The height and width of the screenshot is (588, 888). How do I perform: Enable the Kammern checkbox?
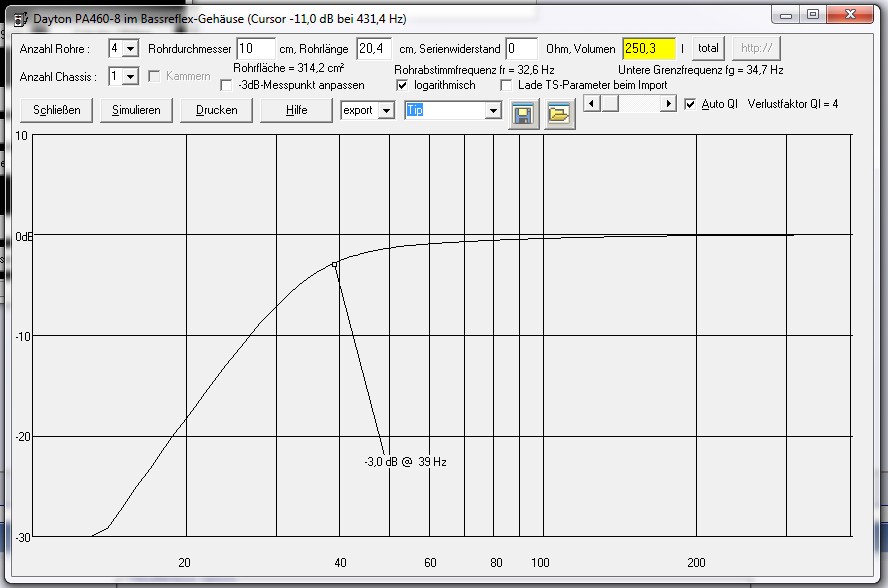click(154, 76)
